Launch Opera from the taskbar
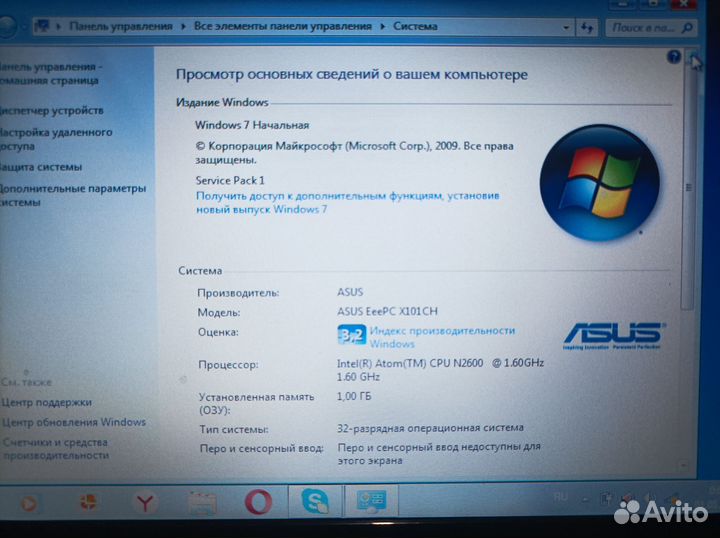Viewport: 720px width, 538px height. [258, 502]
